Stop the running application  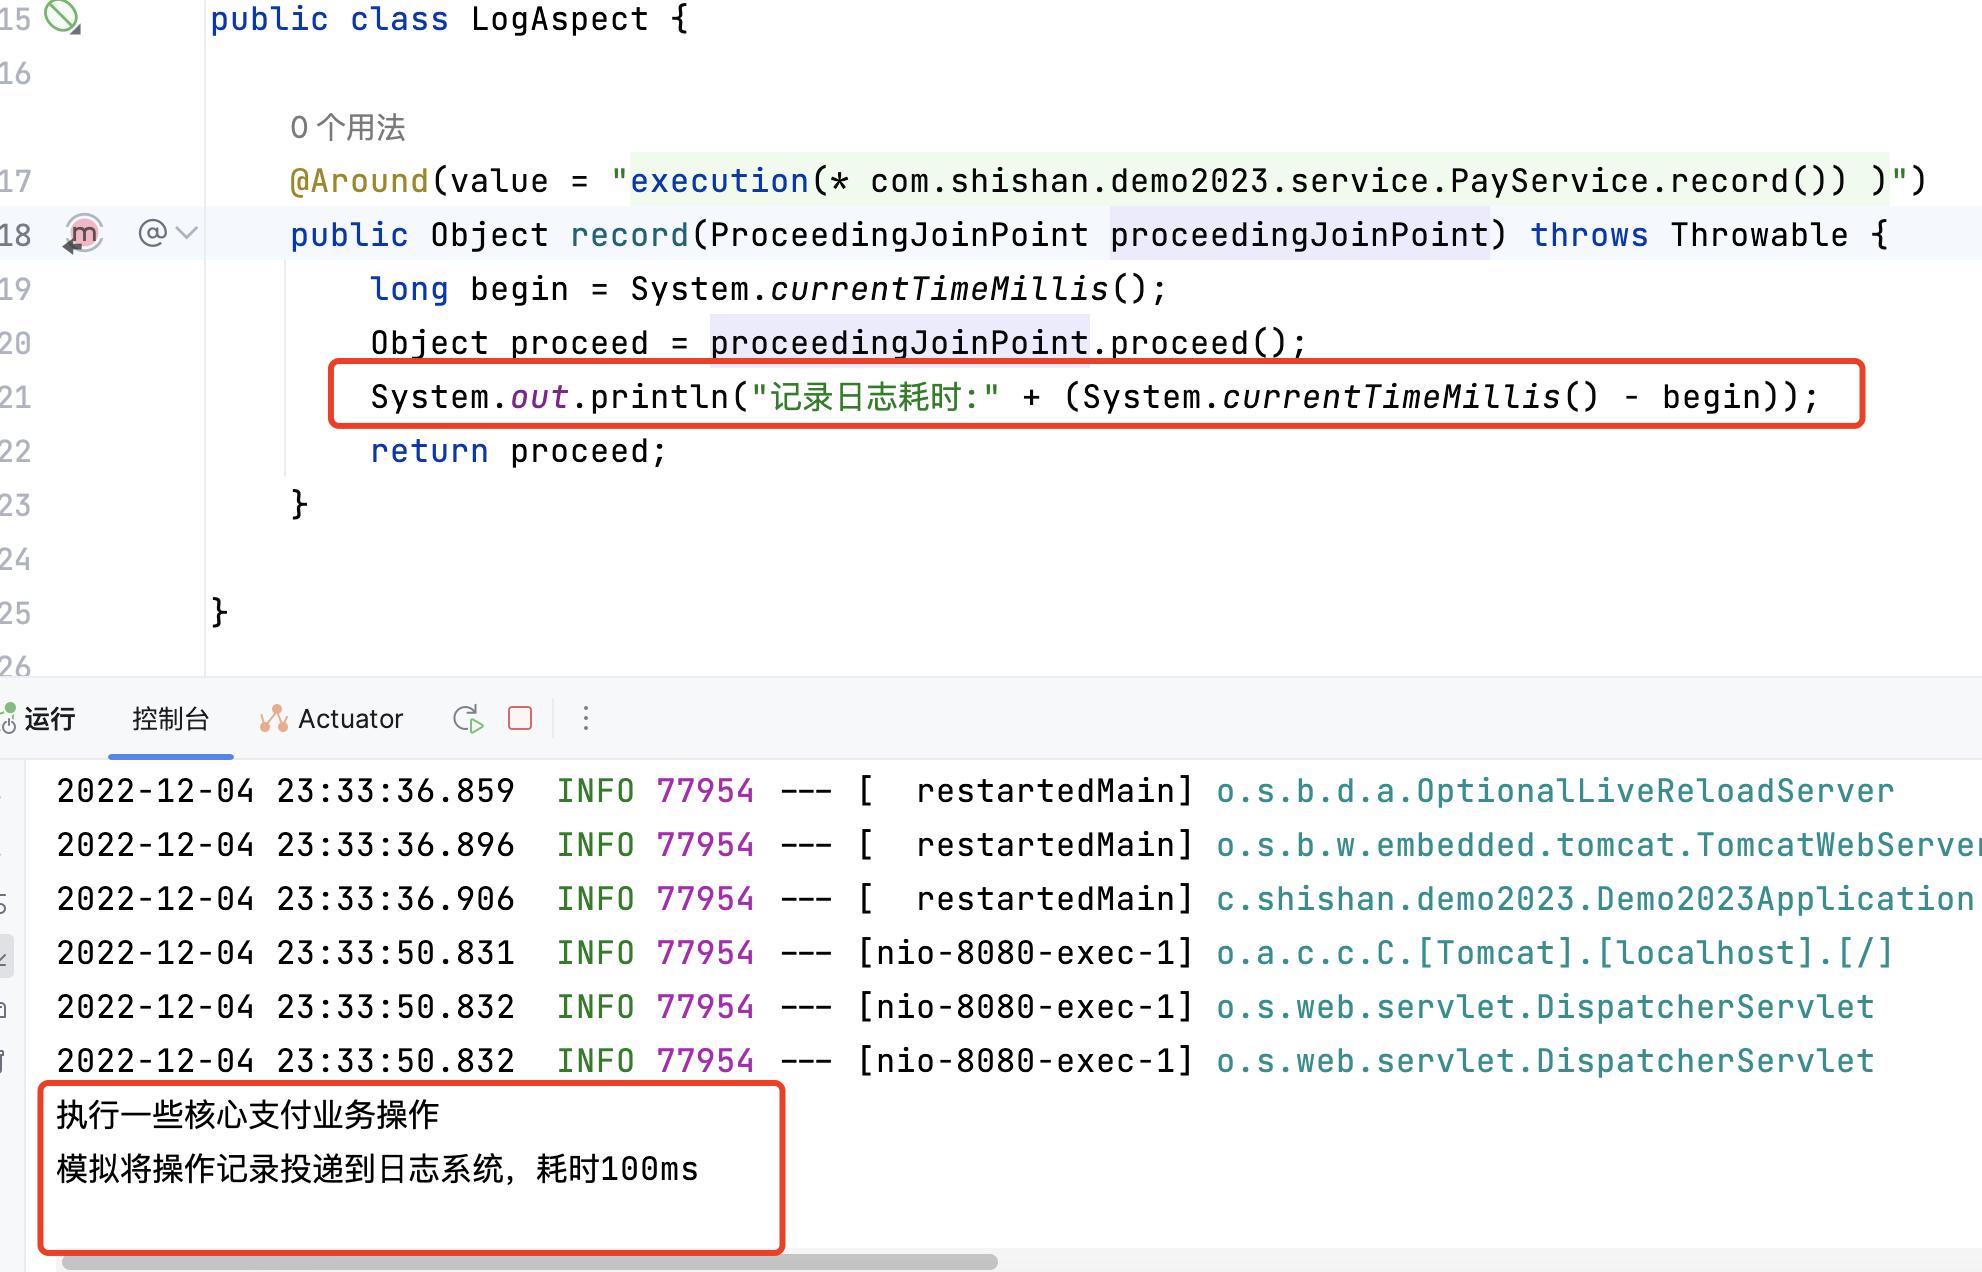point(520,719)
